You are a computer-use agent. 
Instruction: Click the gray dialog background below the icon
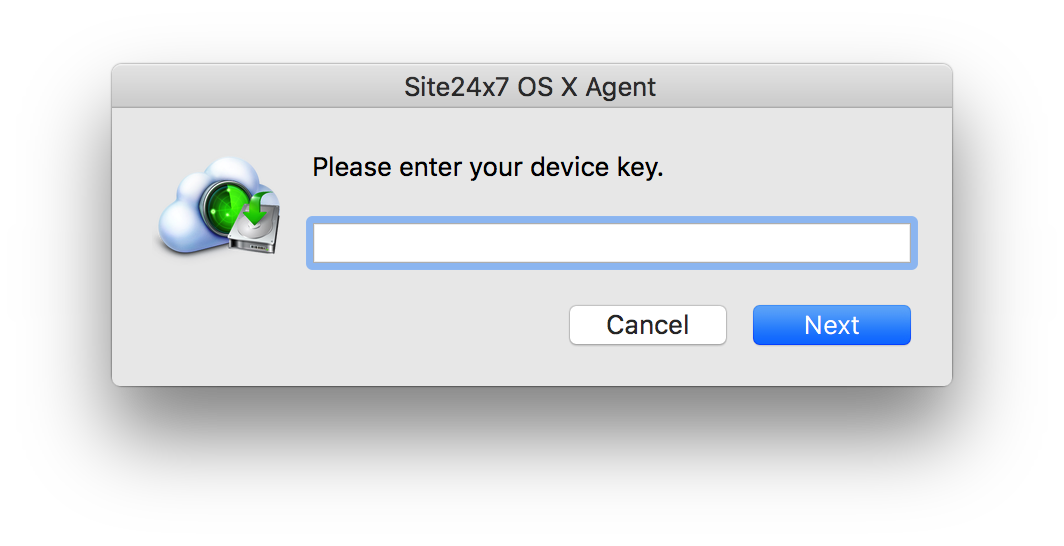pyautogui.click(x=217, y=319)
